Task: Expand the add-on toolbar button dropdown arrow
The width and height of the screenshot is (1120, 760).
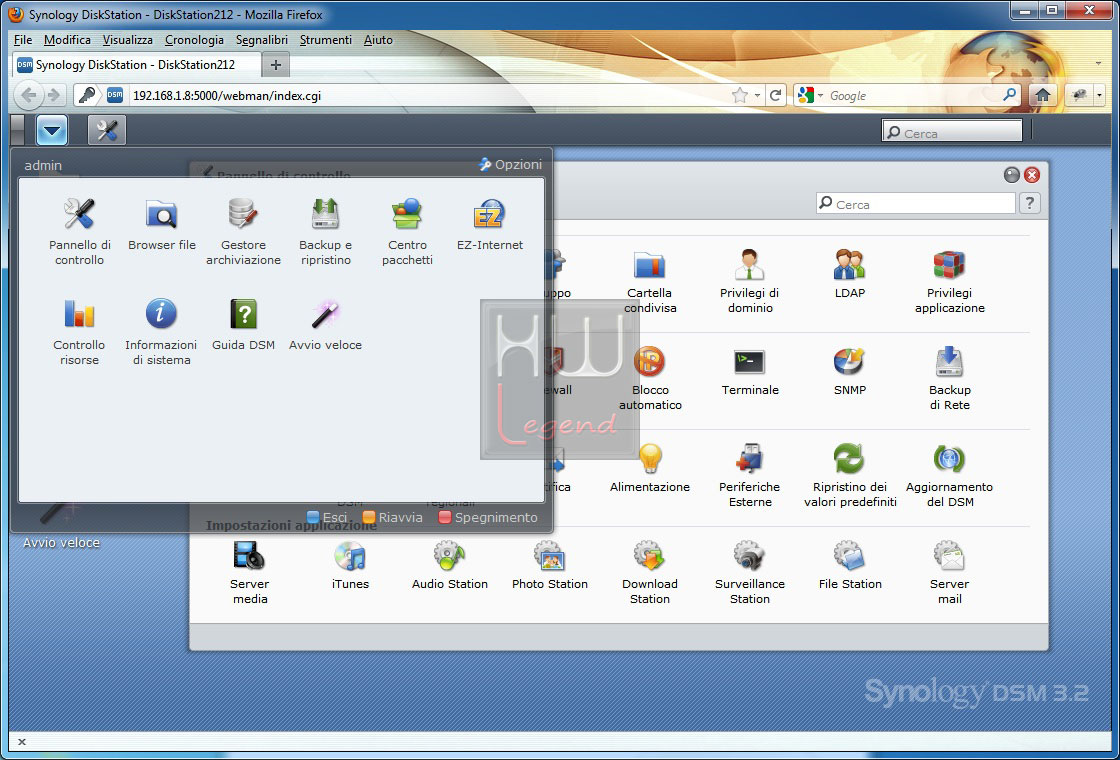Action: pyautogui.click(x=1100, y=95)
